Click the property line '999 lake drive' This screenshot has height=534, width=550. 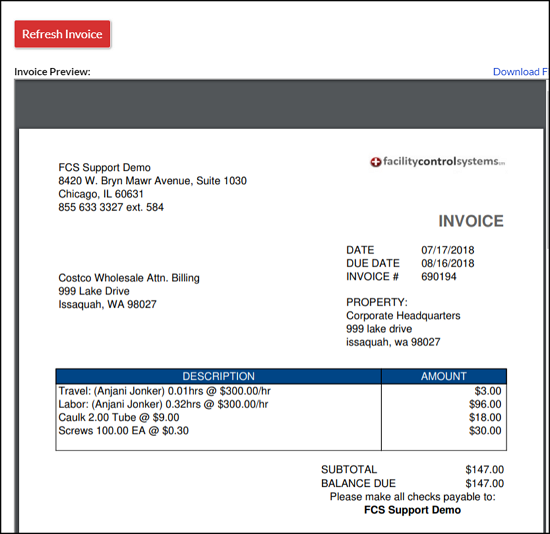click(x=379, y=329)
